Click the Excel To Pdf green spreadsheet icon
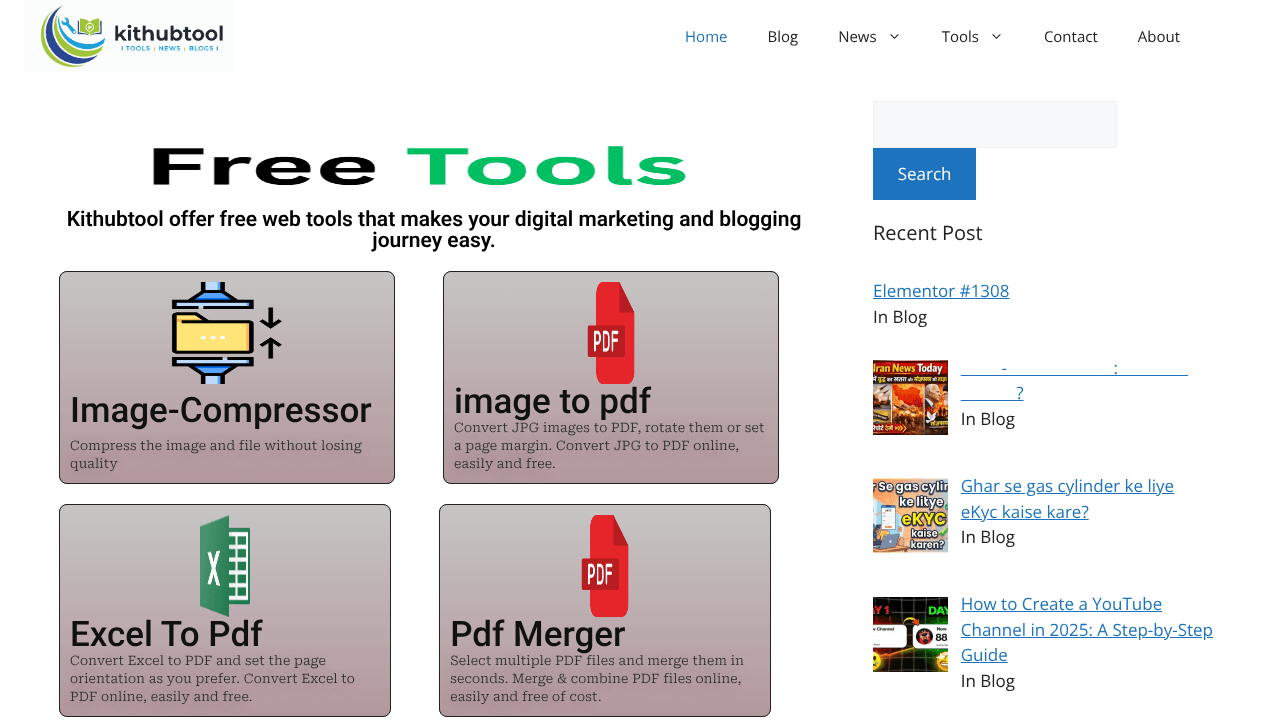The height and width of the screenshot is (720, 1280). [x=225, y=566]
